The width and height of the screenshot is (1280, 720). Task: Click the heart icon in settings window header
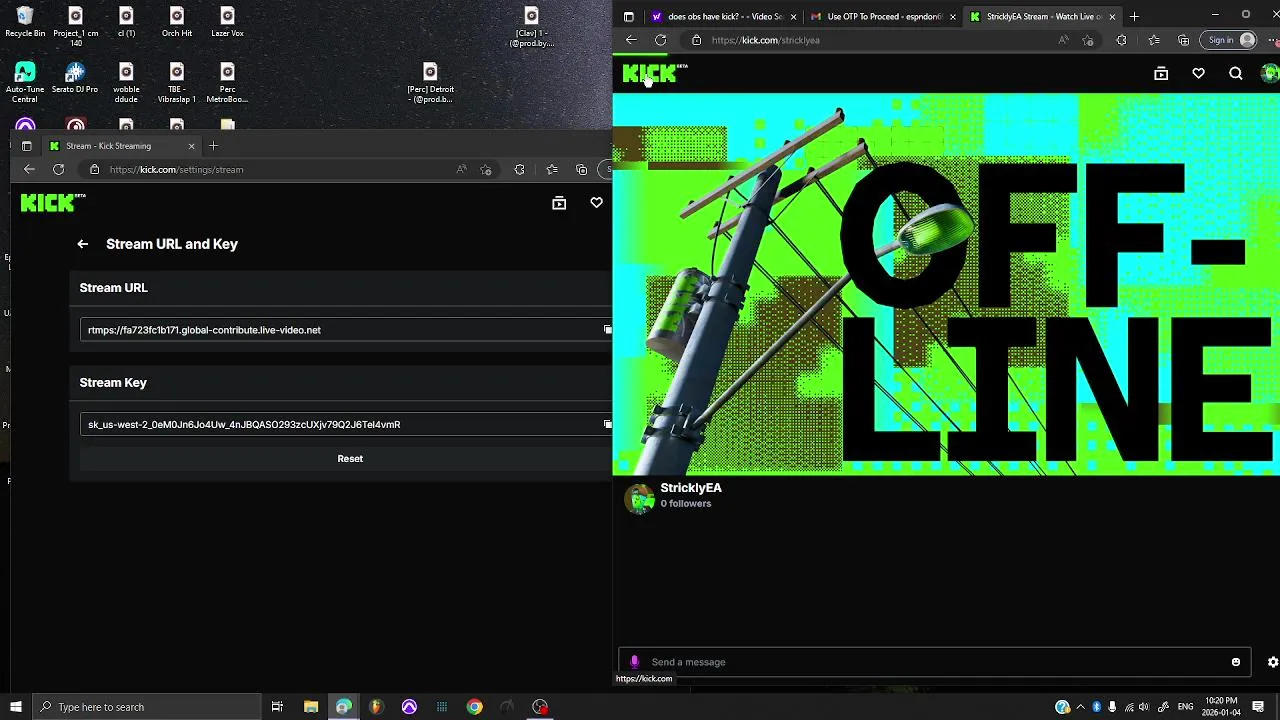(x=596, y=203)
